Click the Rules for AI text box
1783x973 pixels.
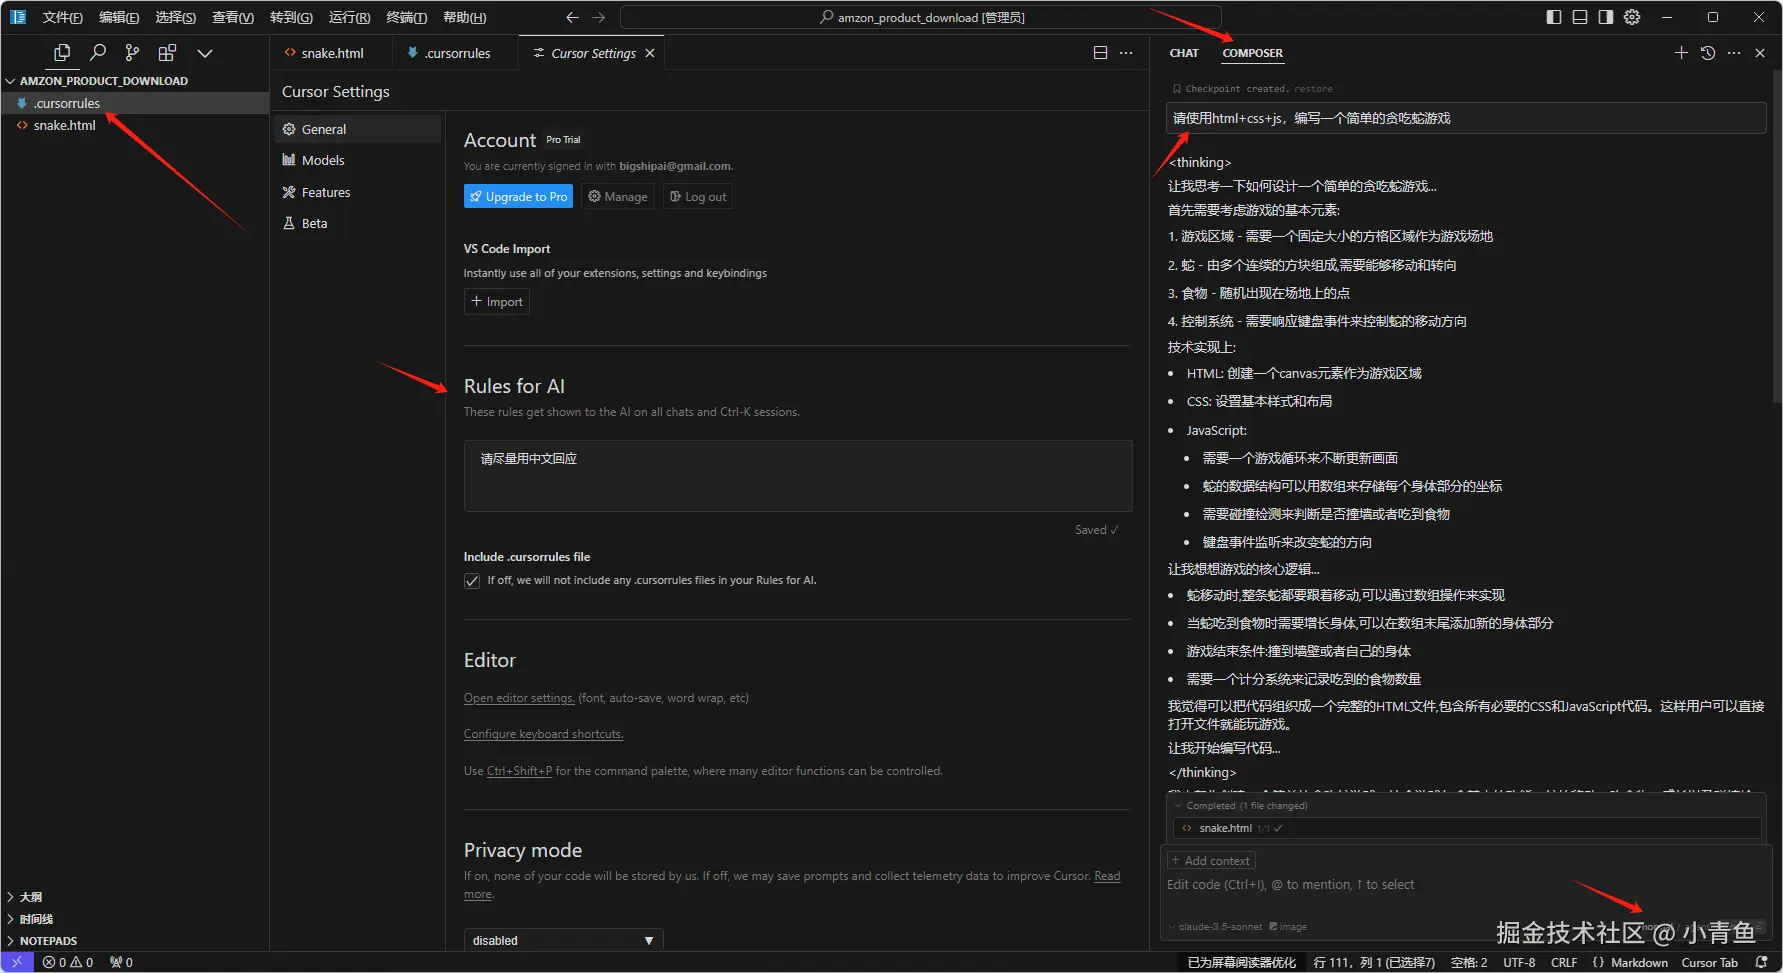point(798,476)
